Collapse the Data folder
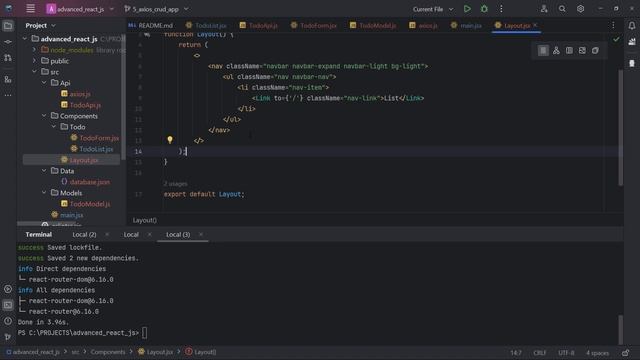This screenshot has height=360, width=640. click(x=44, y=171)
